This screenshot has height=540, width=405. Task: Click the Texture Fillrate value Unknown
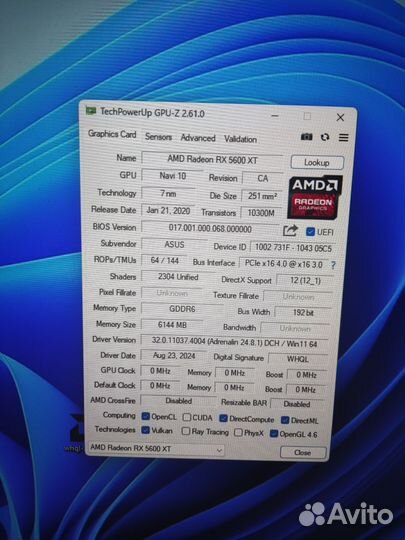[x=298, y=296]
